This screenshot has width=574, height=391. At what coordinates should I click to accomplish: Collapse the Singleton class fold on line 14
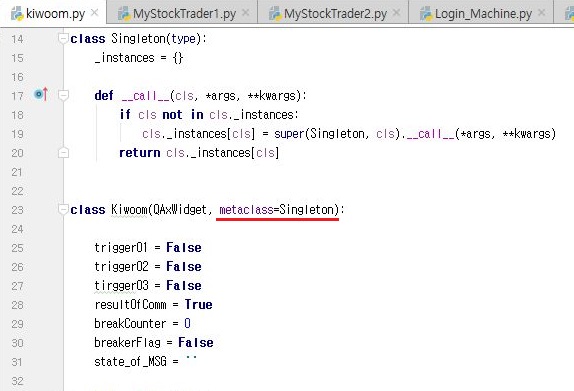tap(63, 38)
